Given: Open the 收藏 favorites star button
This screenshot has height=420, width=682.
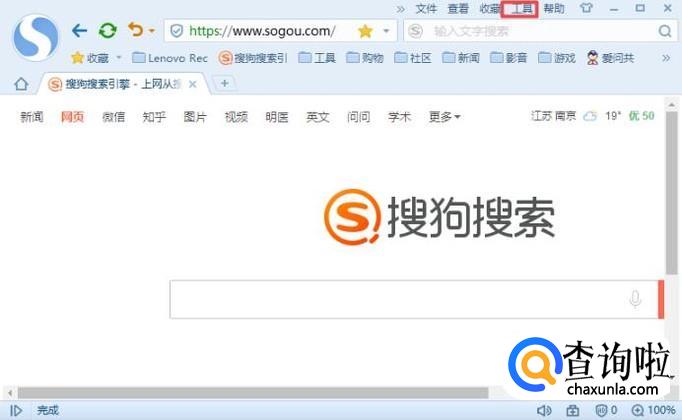Looking at the screenshot, I should coord(90,58).
